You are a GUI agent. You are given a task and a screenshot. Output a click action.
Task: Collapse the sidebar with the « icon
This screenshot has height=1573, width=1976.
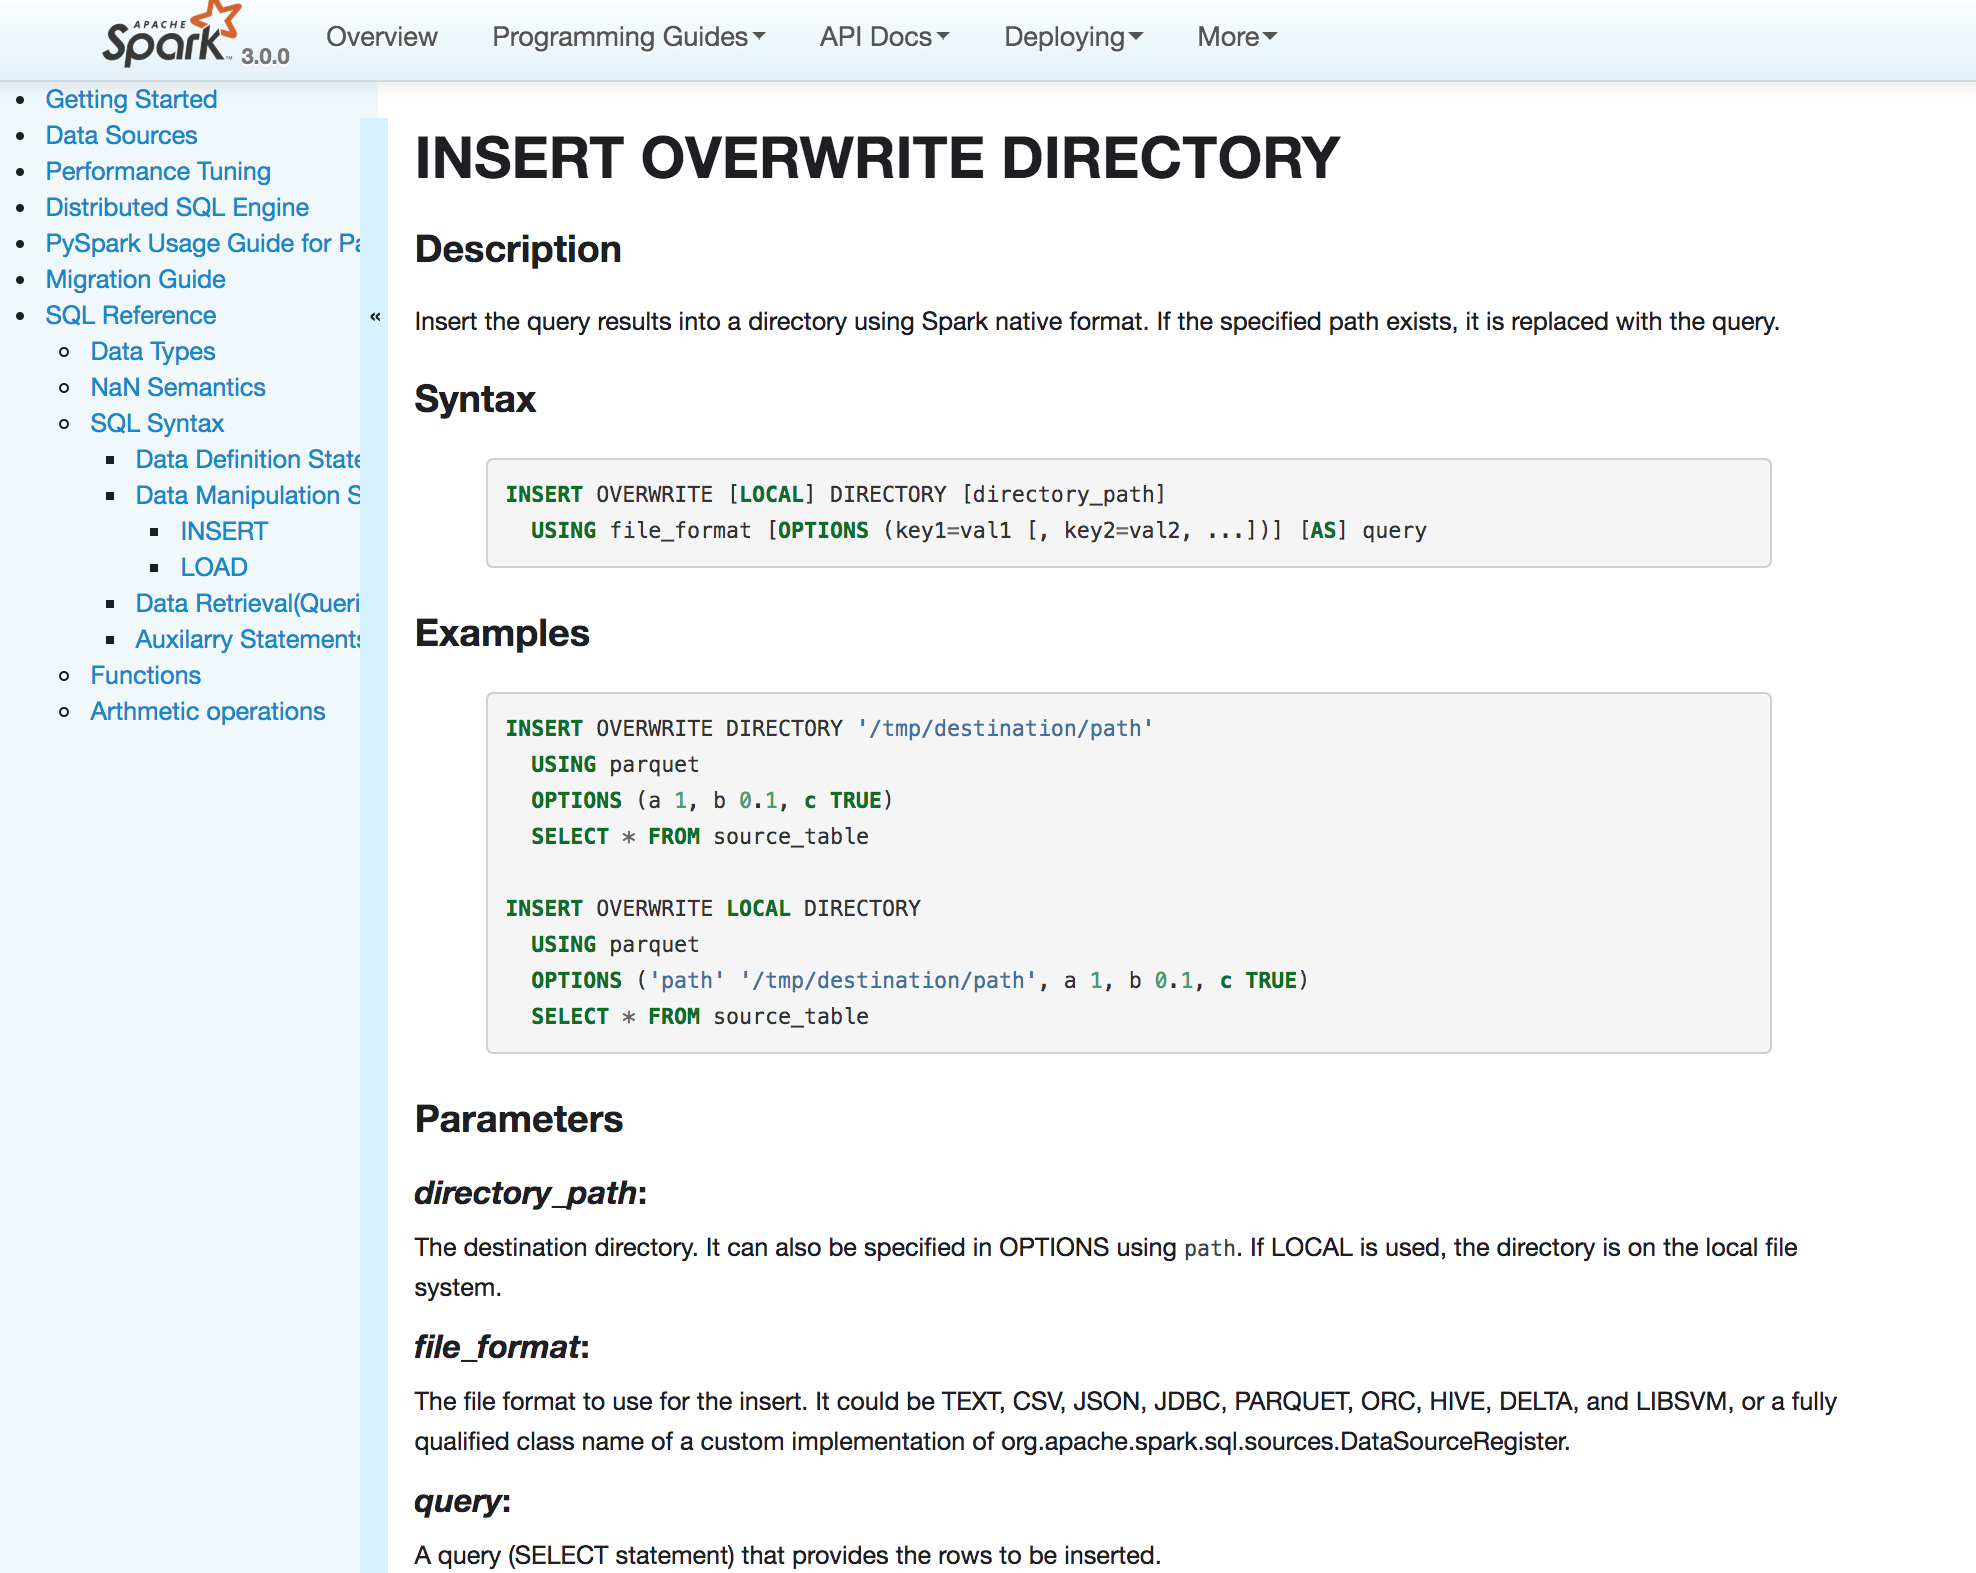[375, 317]
